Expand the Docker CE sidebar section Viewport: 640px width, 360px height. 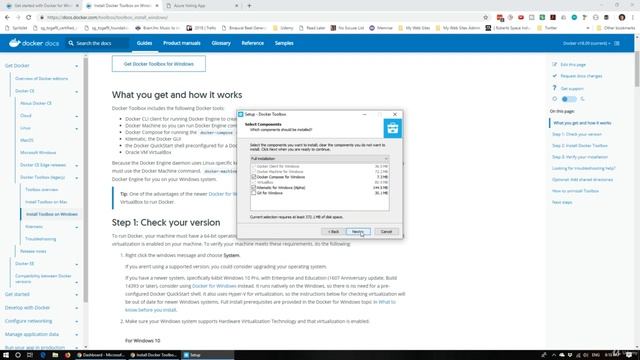(x=76, y=91)
